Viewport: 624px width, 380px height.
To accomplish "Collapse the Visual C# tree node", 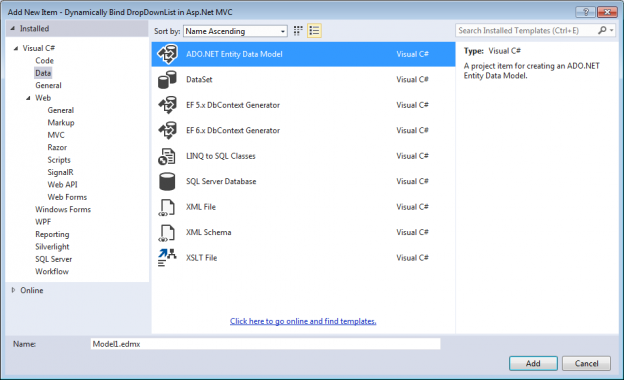I will click(16, 48).
